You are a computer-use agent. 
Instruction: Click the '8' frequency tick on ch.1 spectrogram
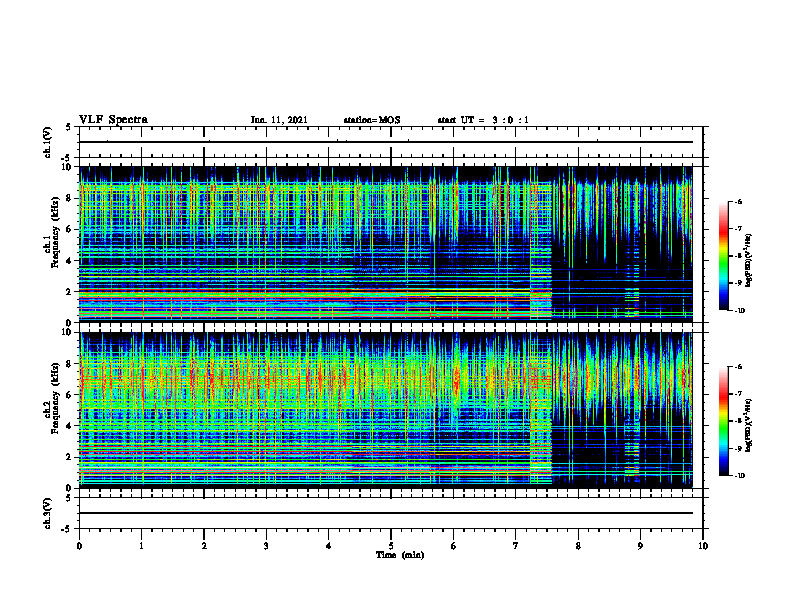click(x=70, y=198)
